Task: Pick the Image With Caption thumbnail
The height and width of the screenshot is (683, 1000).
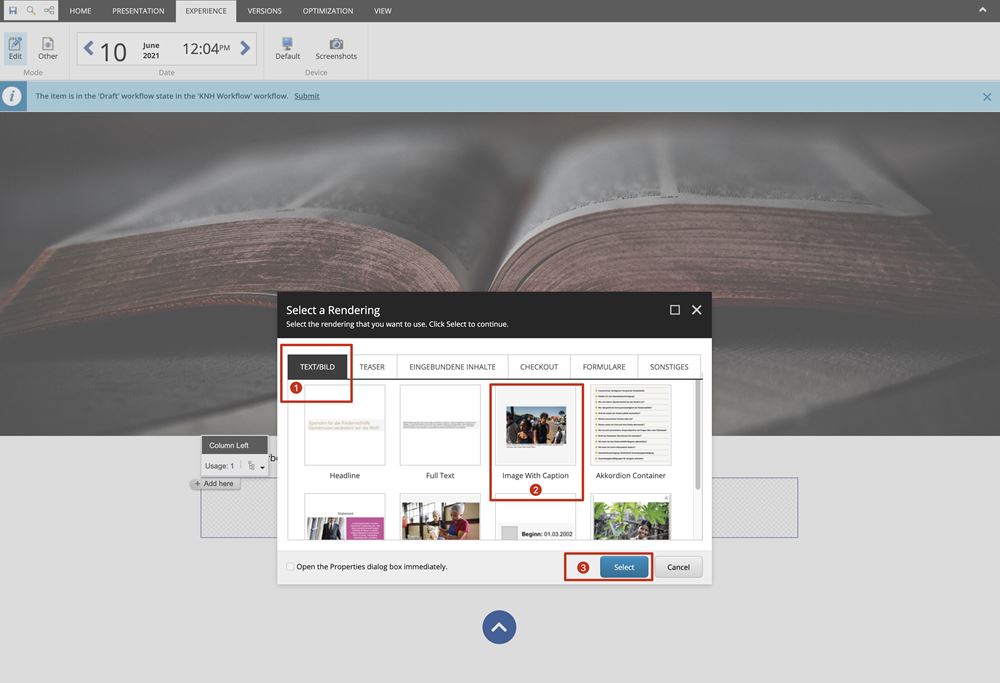Action: (x=535, y=425)
